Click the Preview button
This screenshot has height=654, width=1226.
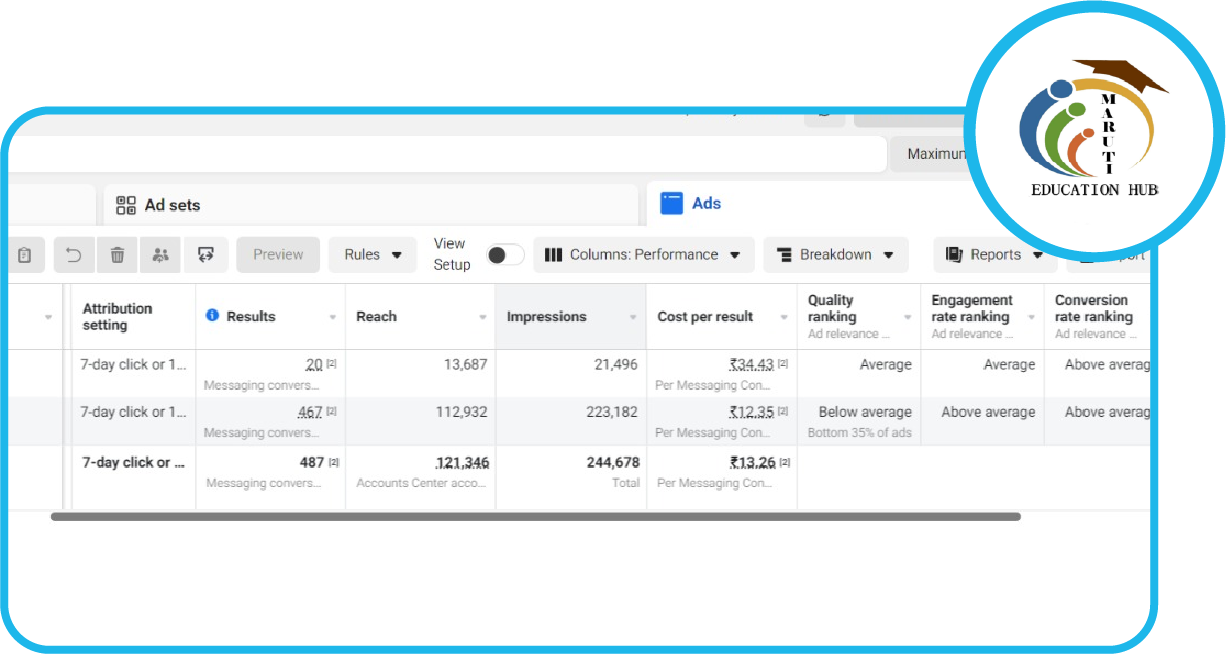278,255
